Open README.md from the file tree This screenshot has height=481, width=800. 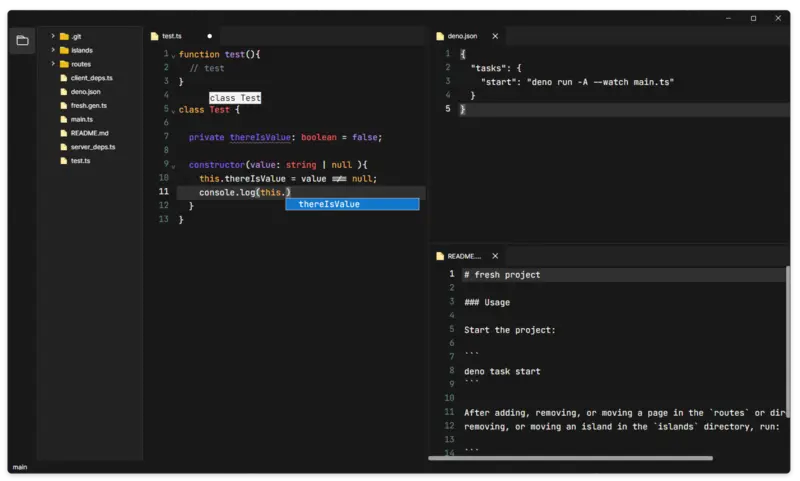(x=90, y=133)
